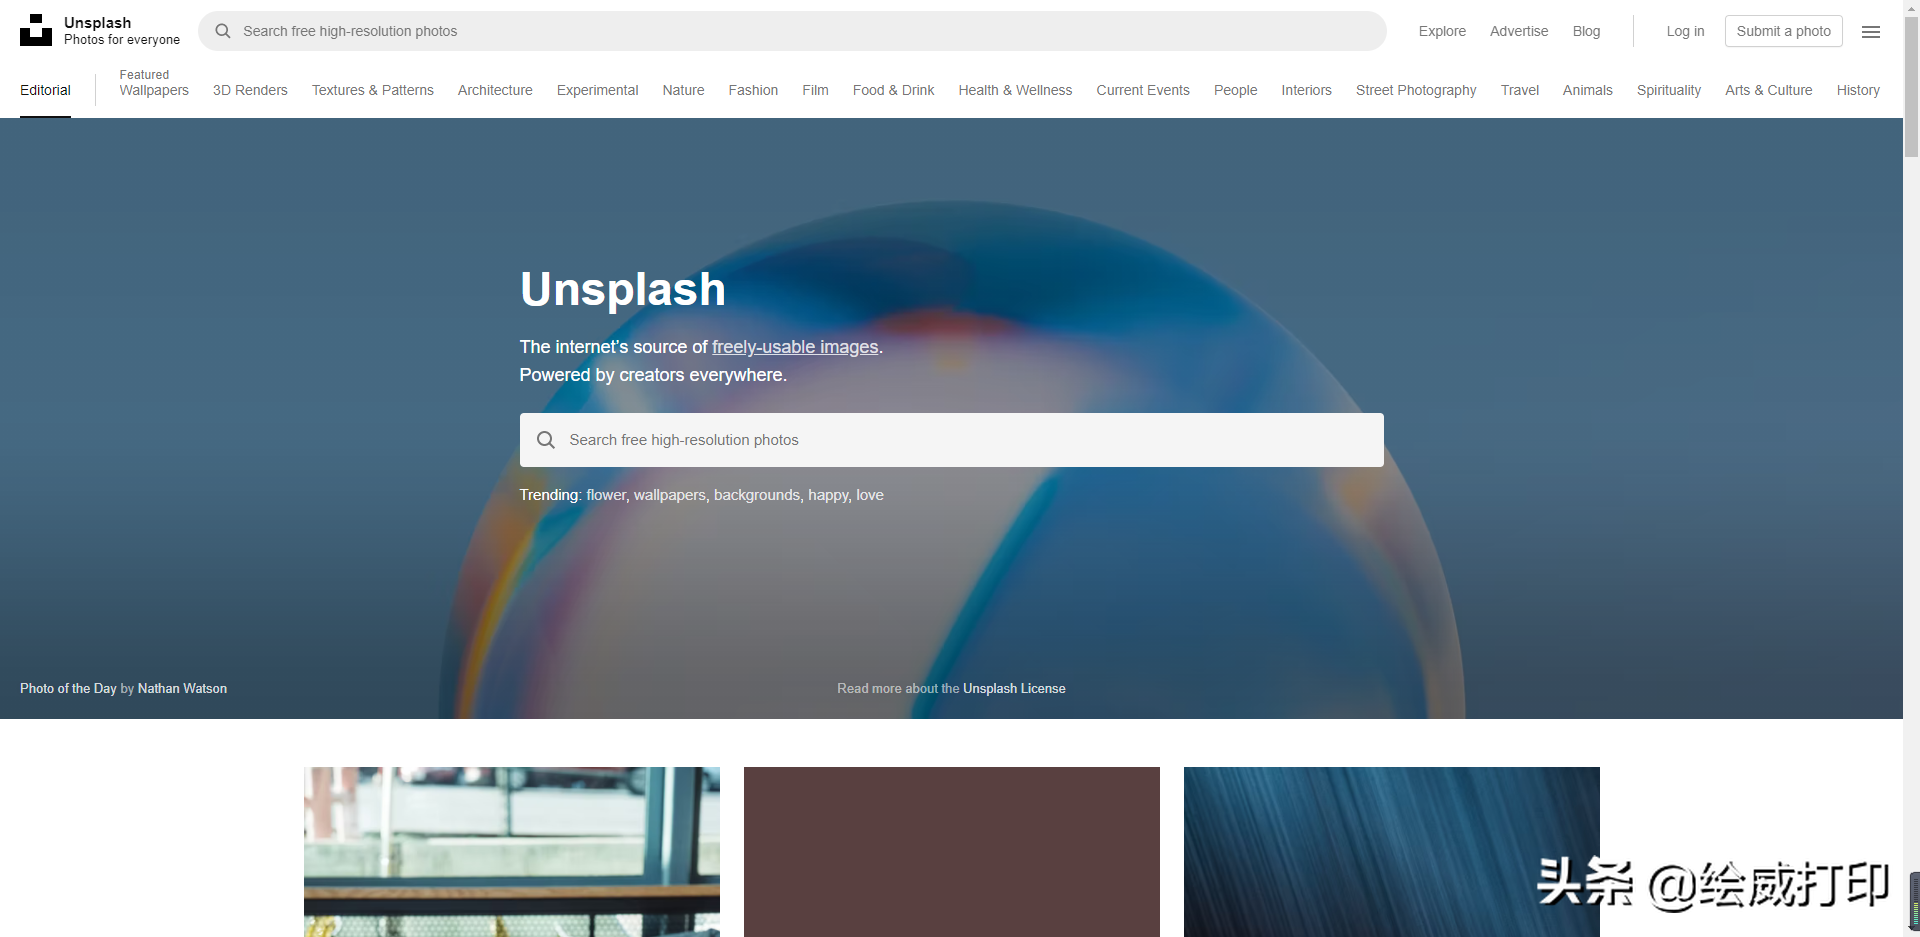Open the Film category

click(x=815, y=90)
